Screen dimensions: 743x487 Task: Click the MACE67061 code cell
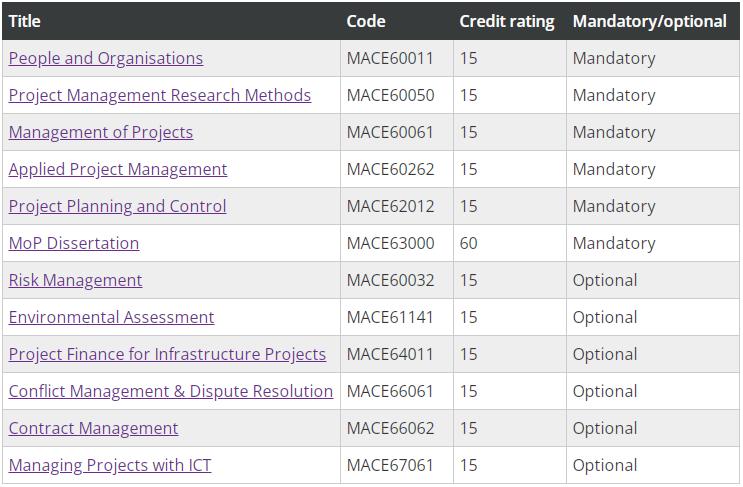pyautogui.click(x=390, y=465)
